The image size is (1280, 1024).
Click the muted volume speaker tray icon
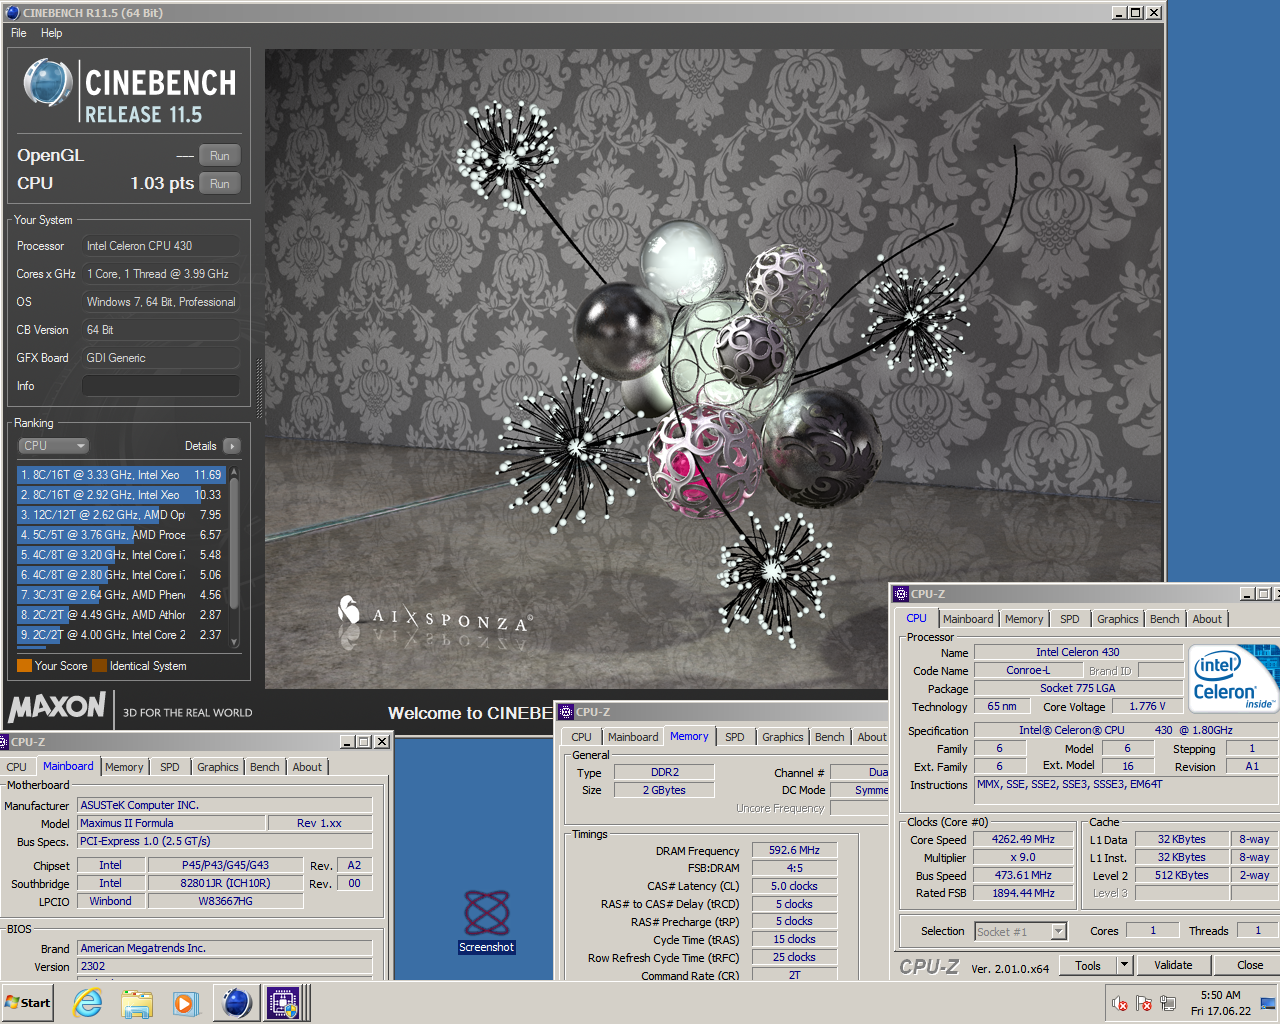tap(1120, 1003)
